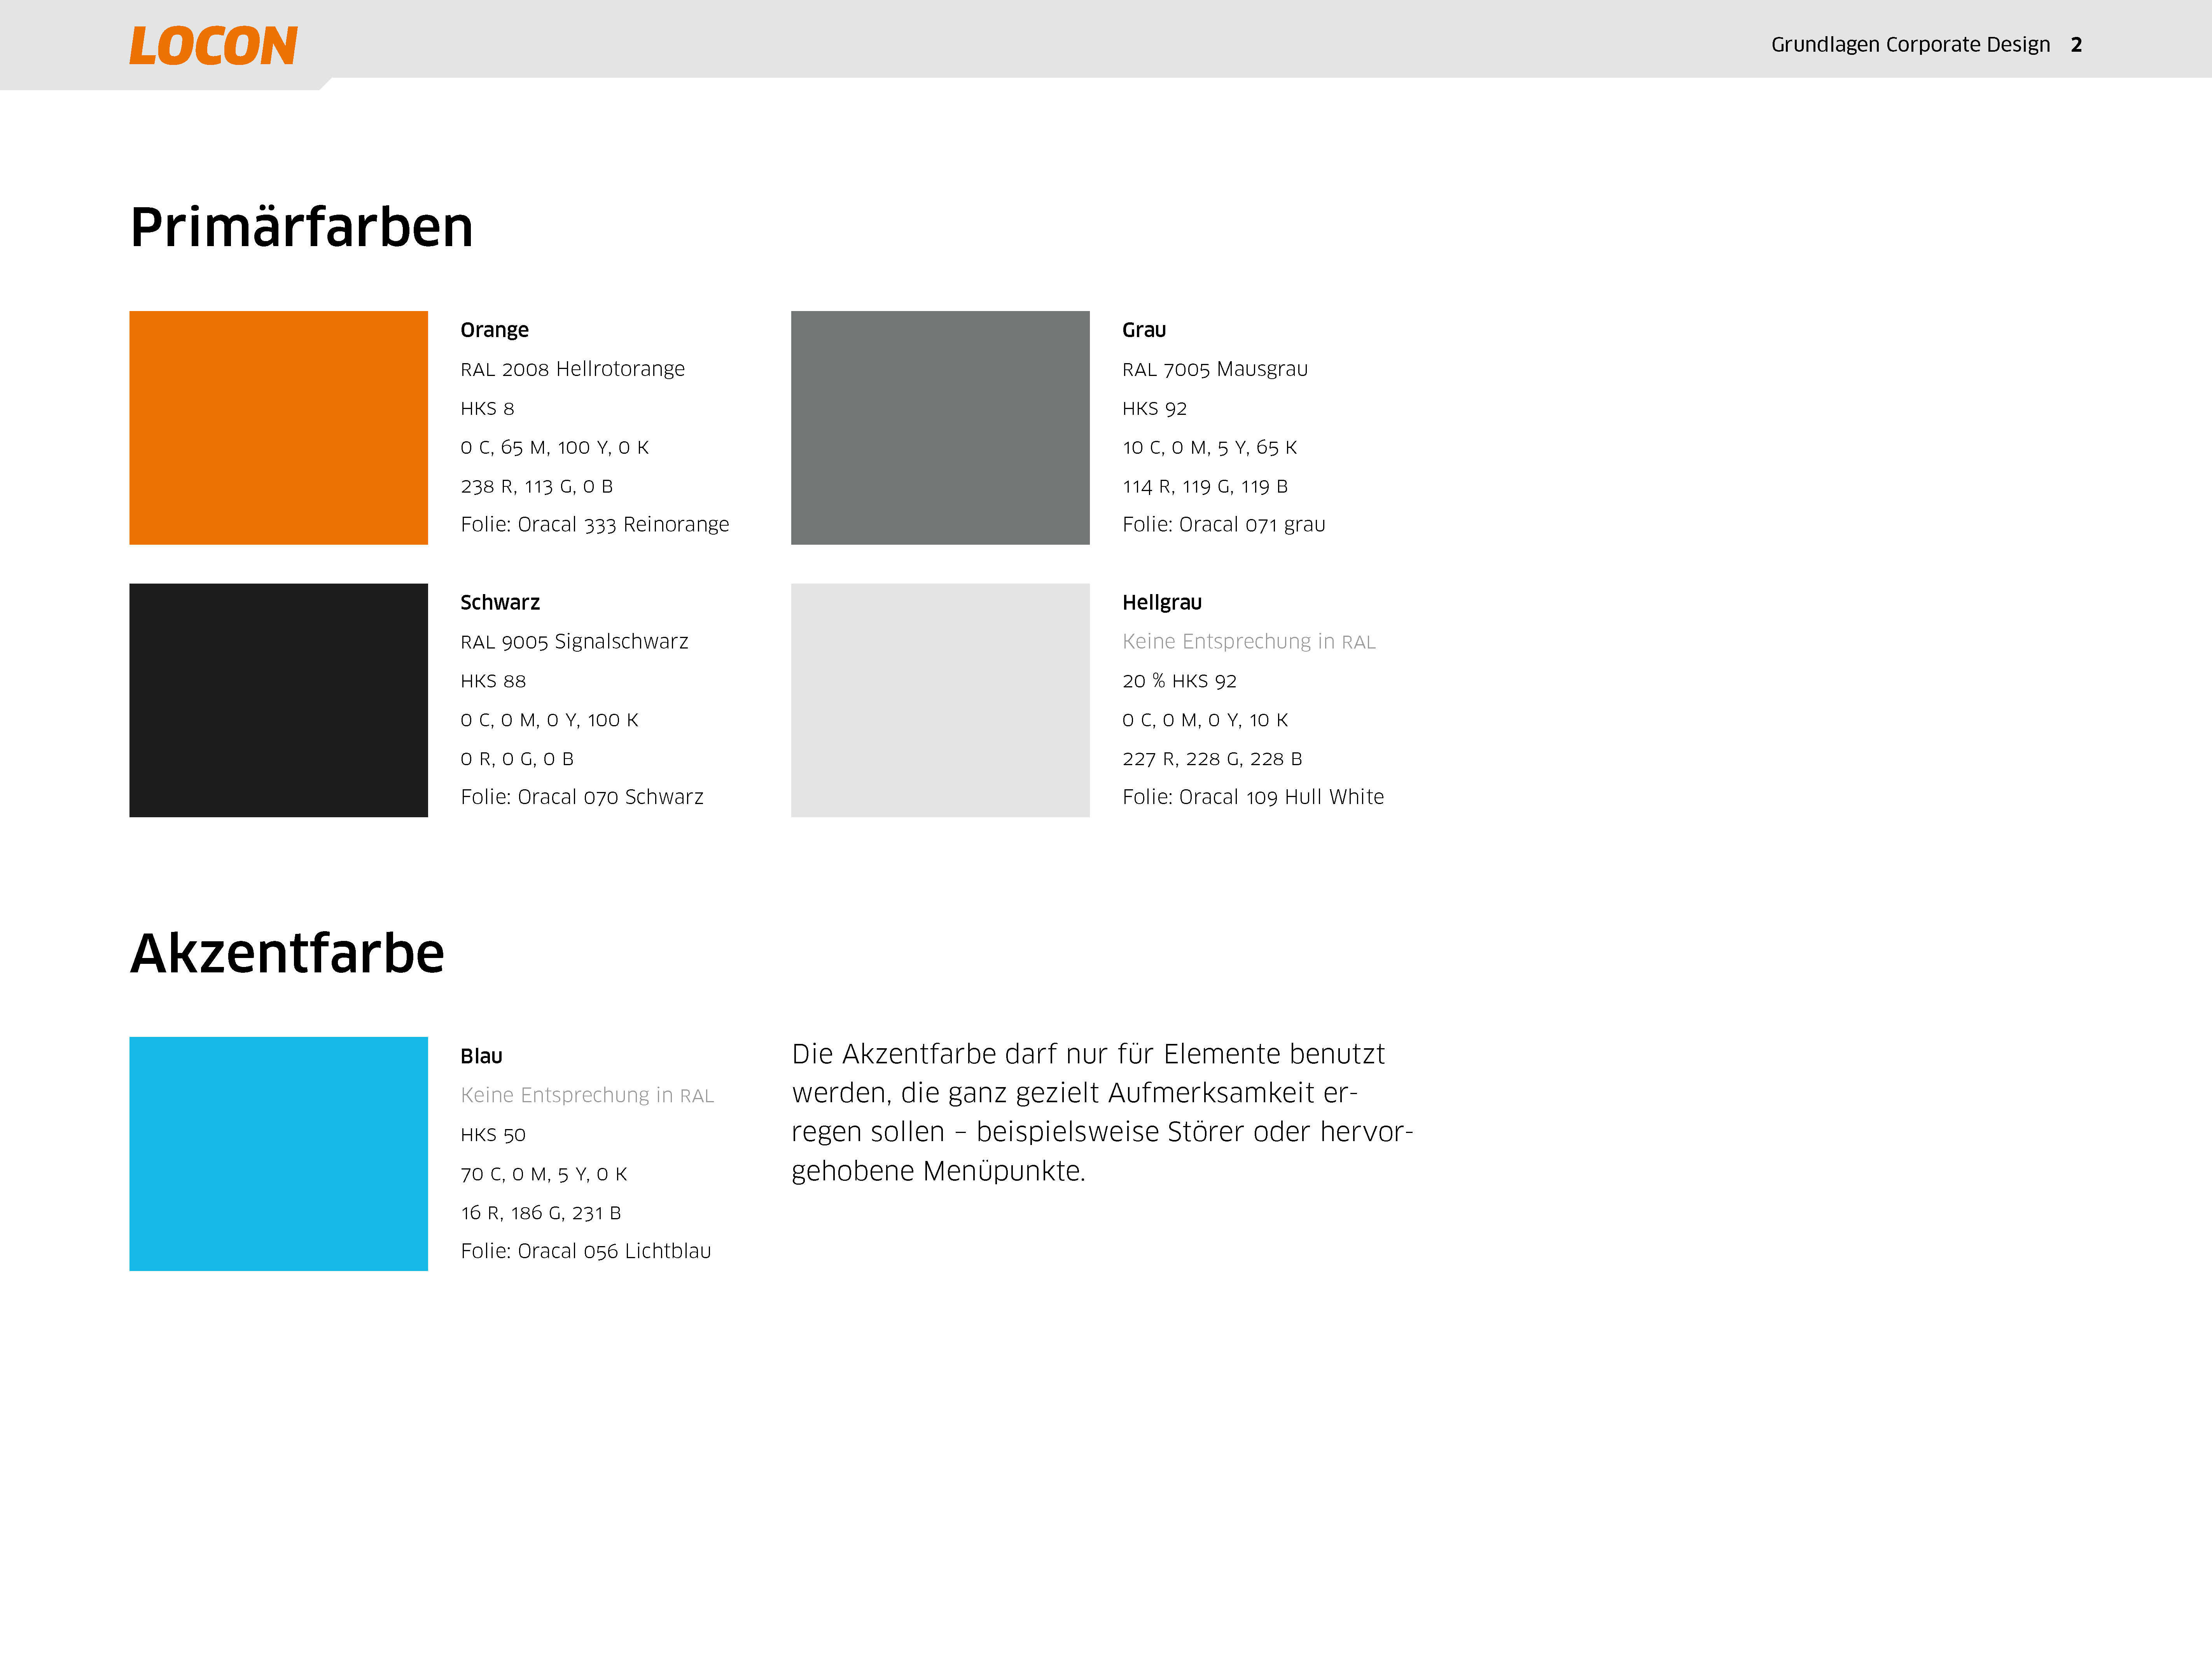Image resolution: width=2212 pixels, height=1659 pixels.
Task: Click the orange color swatch
Action: coord(278,428)
